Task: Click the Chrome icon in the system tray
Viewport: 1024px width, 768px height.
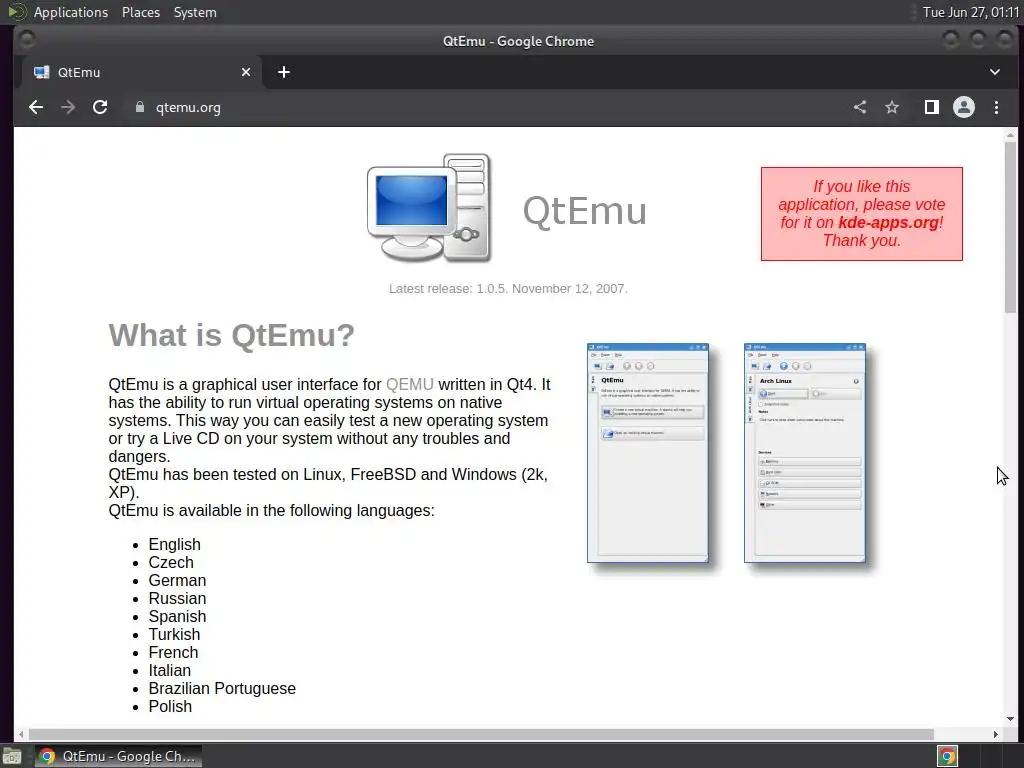Action: pos(948,756)
